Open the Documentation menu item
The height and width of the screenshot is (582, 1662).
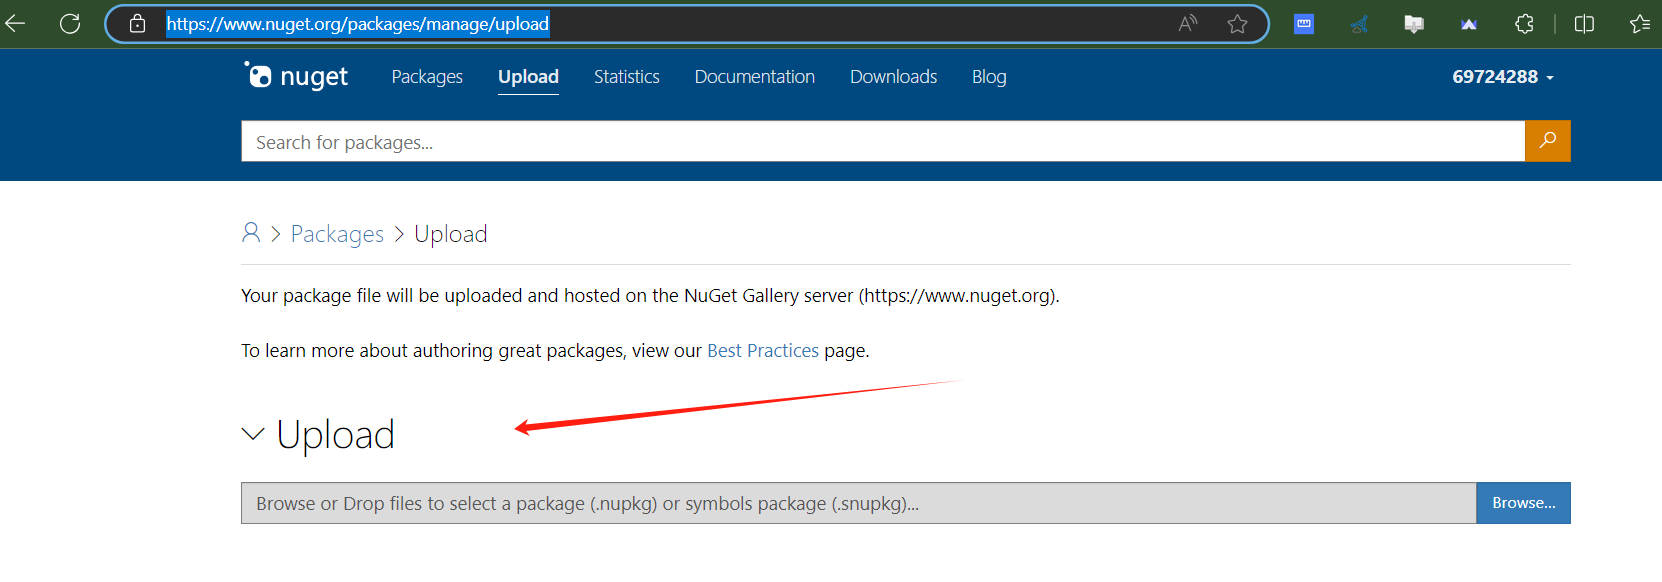point(754,77)
